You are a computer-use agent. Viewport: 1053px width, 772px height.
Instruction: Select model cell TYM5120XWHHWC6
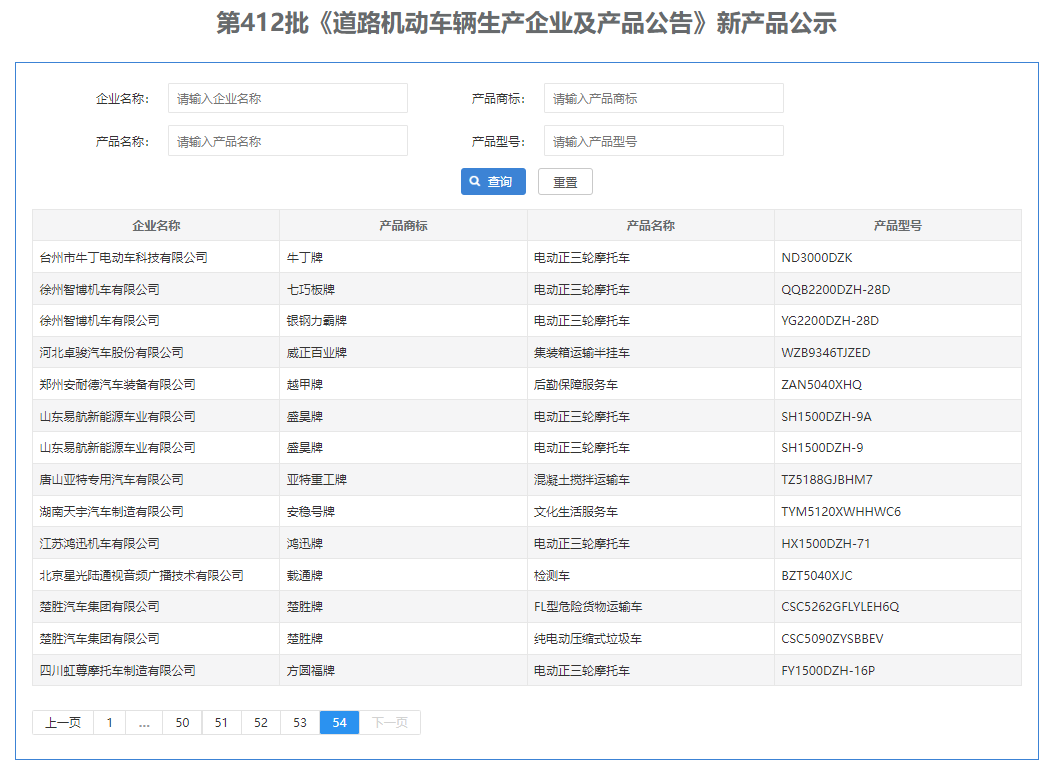coord(897,512)
